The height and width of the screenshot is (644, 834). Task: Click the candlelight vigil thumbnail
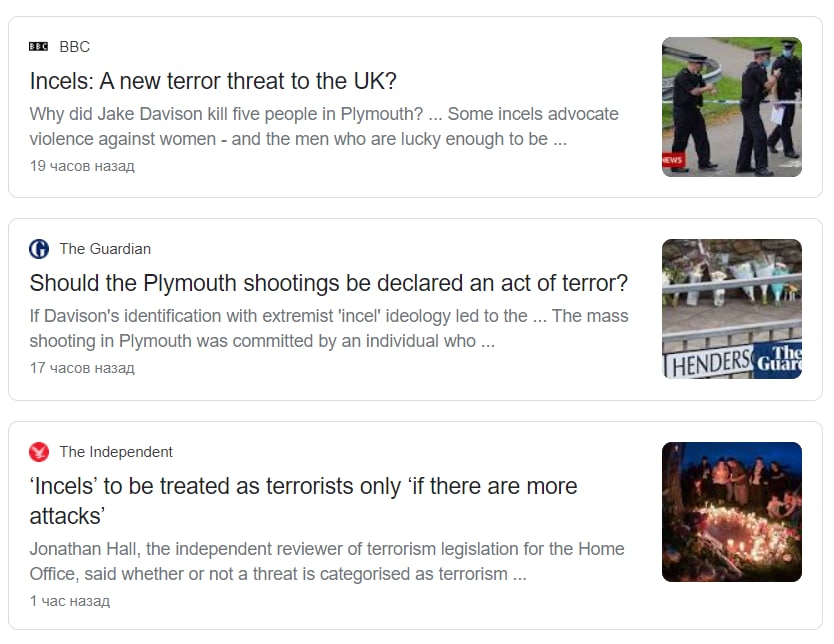(732, 512)
